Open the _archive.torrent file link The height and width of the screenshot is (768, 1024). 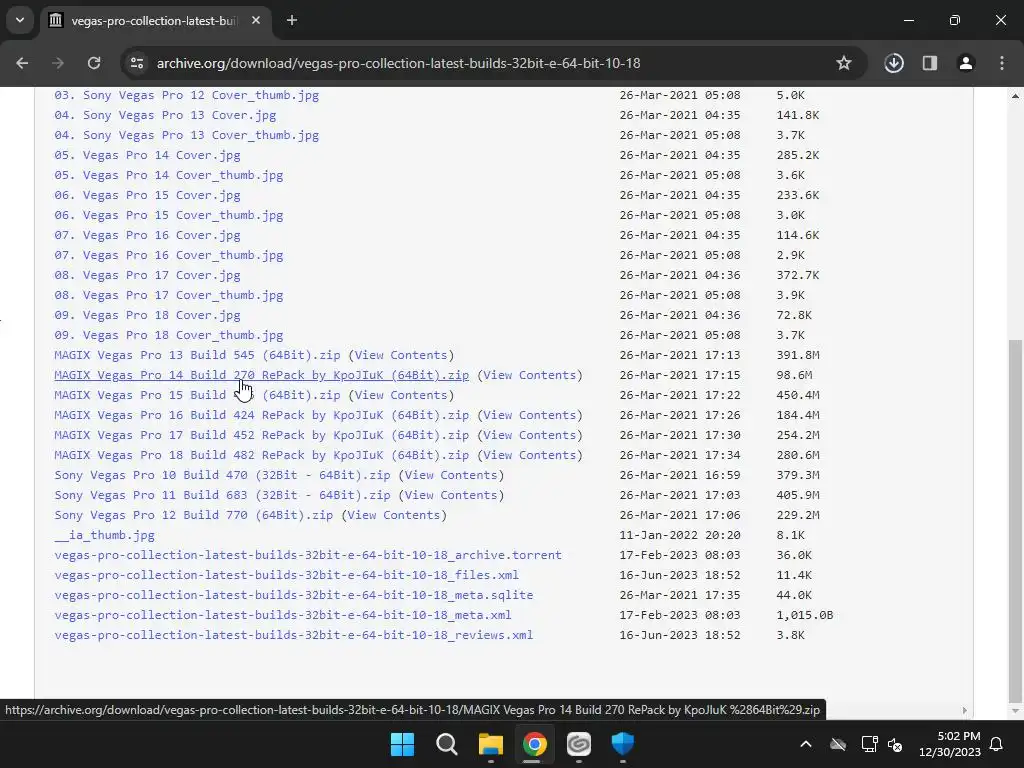(x=308, y=555)
